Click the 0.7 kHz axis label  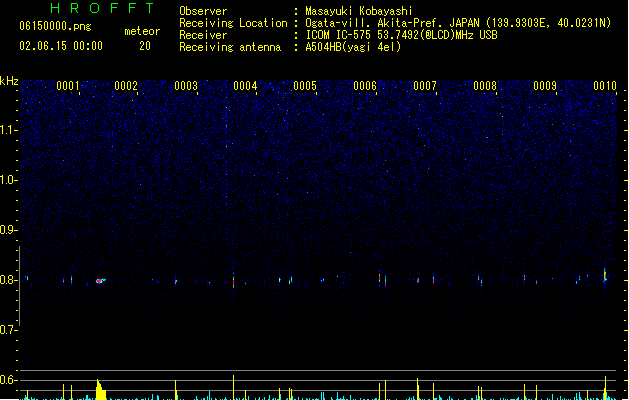[x=9, y=330]
